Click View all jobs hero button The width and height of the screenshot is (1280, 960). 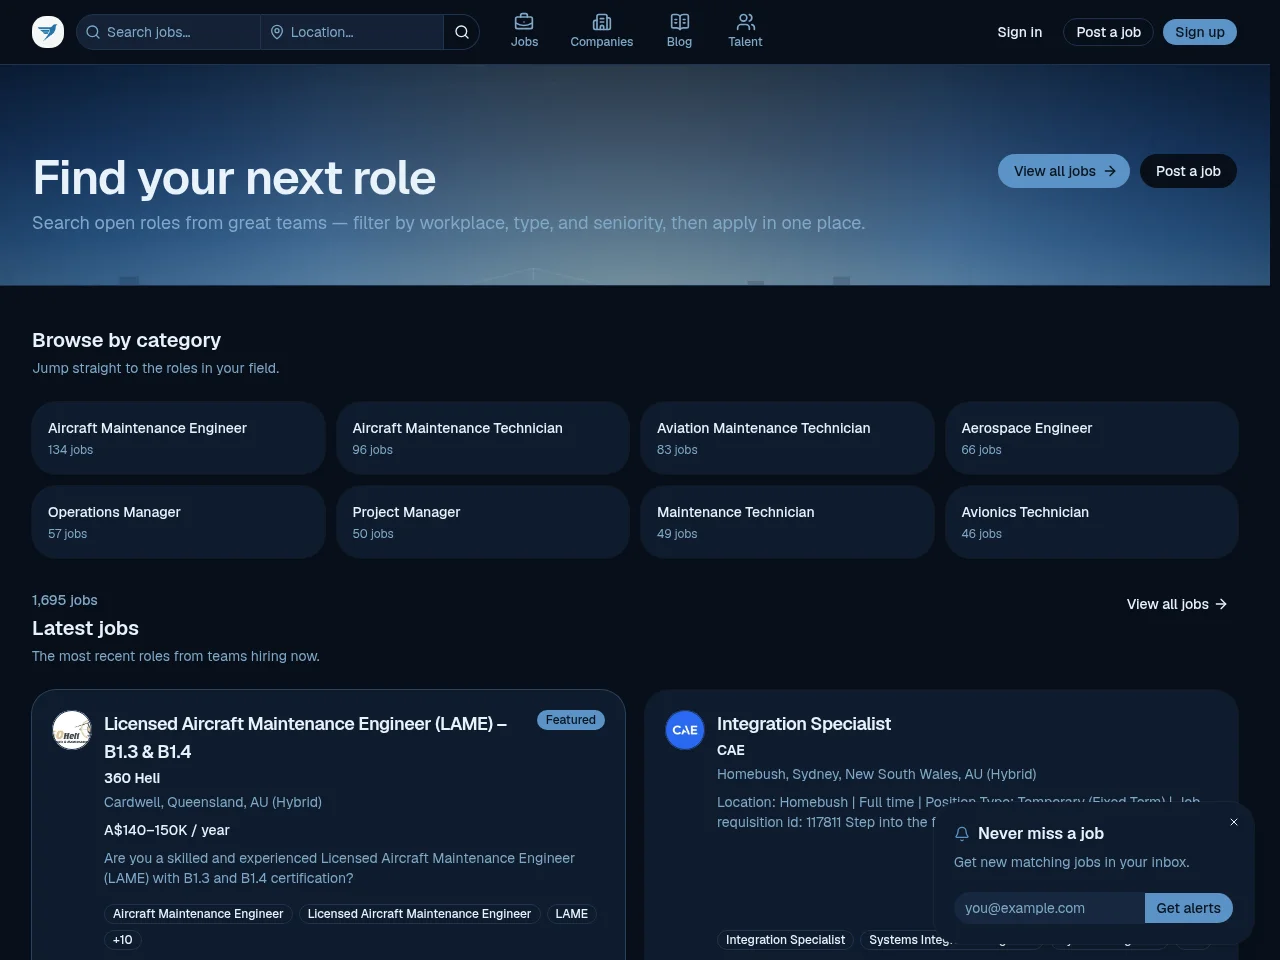(1064, 171)
